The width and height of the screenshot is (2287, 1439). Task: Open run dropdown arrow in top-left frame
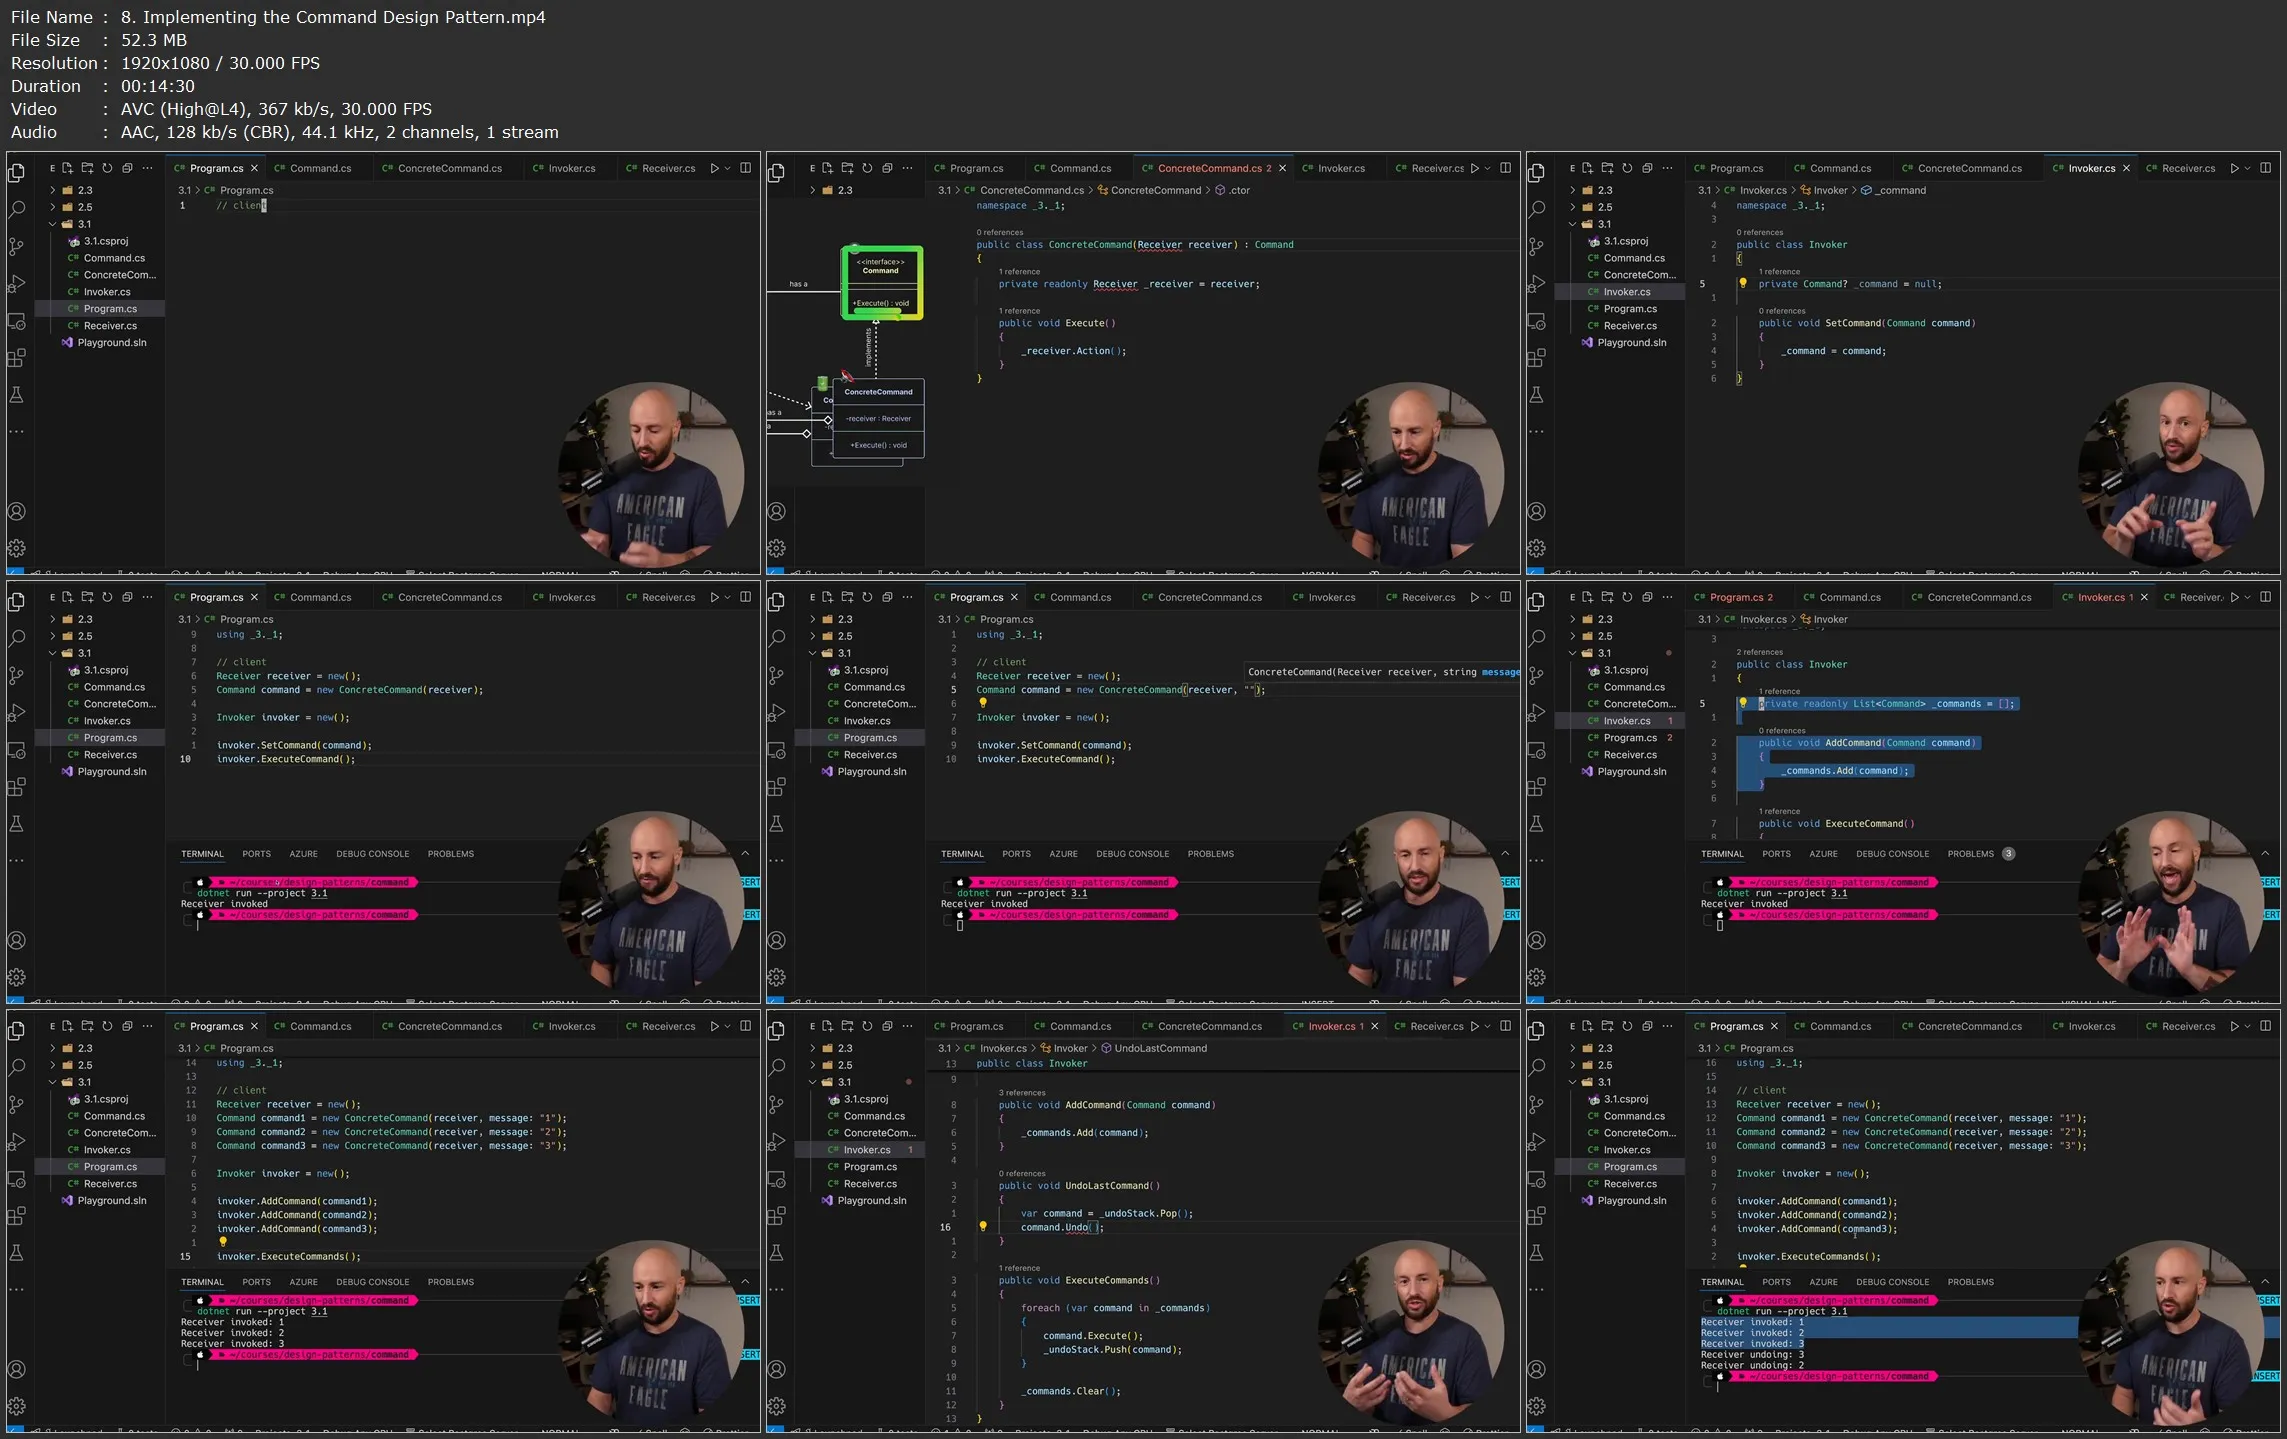pos(727,168)
